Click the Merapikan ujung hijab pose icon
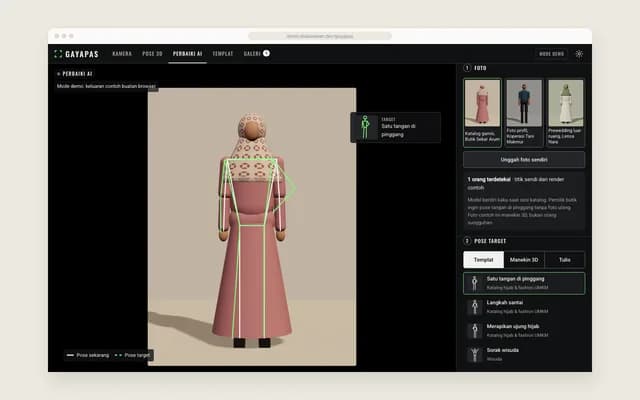 [474, 331]
